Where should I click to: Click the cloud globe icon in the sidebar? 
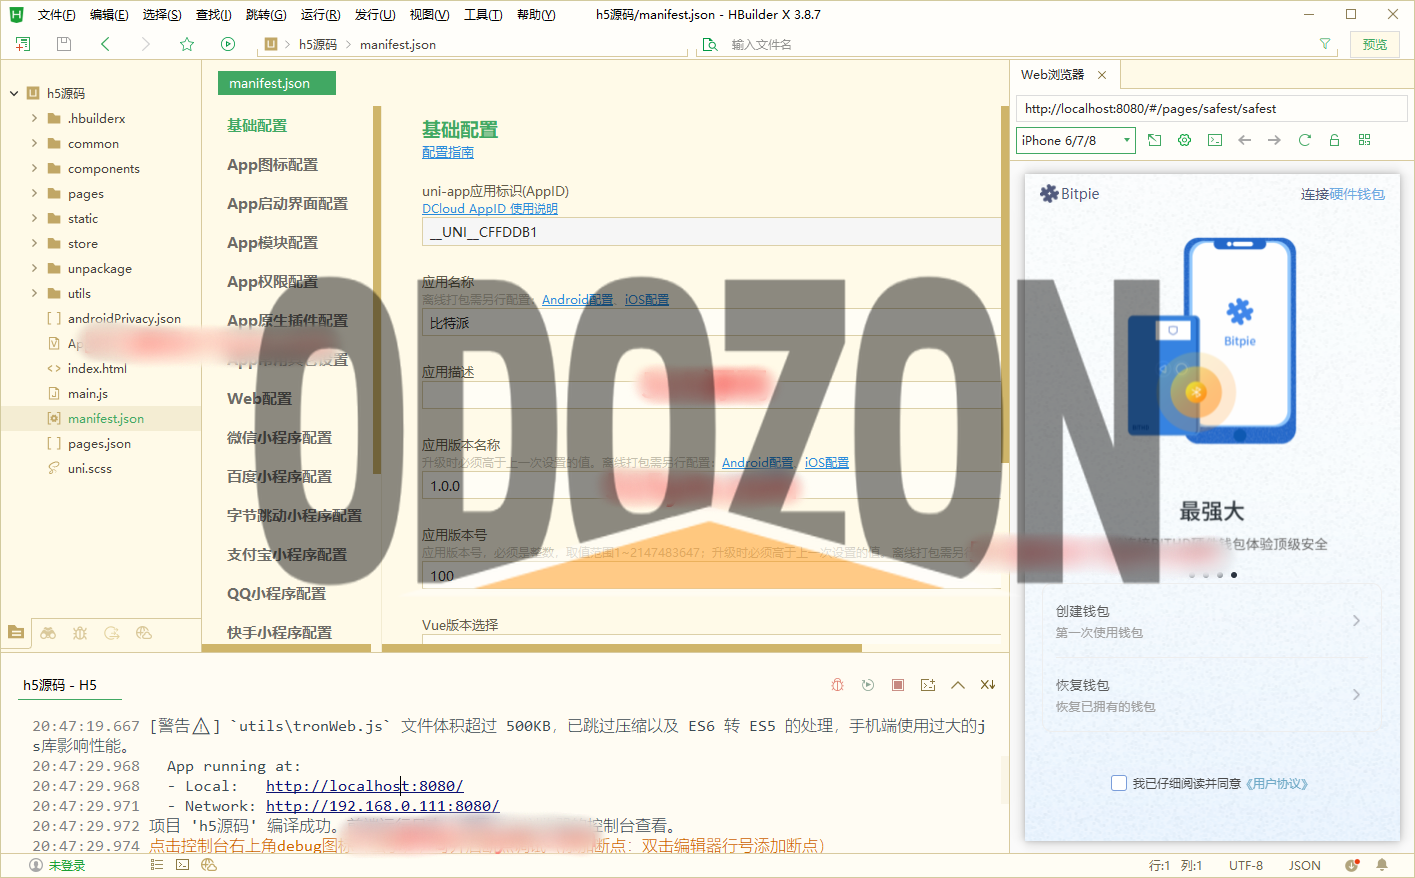coord(144,632)
